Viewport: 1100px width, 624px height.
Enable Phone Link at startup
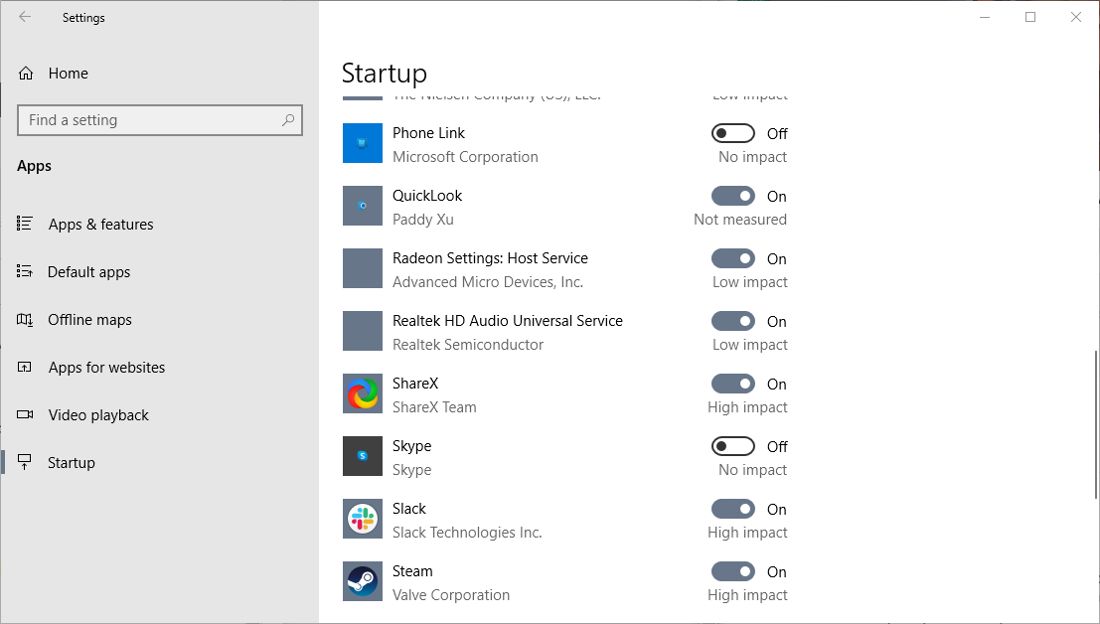733,133
